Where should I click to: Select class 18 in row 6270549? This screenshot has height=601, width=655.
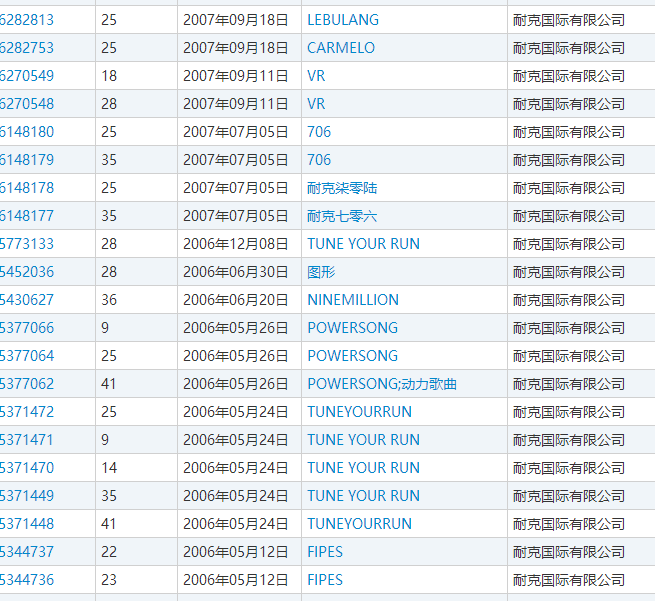(109, 76)
